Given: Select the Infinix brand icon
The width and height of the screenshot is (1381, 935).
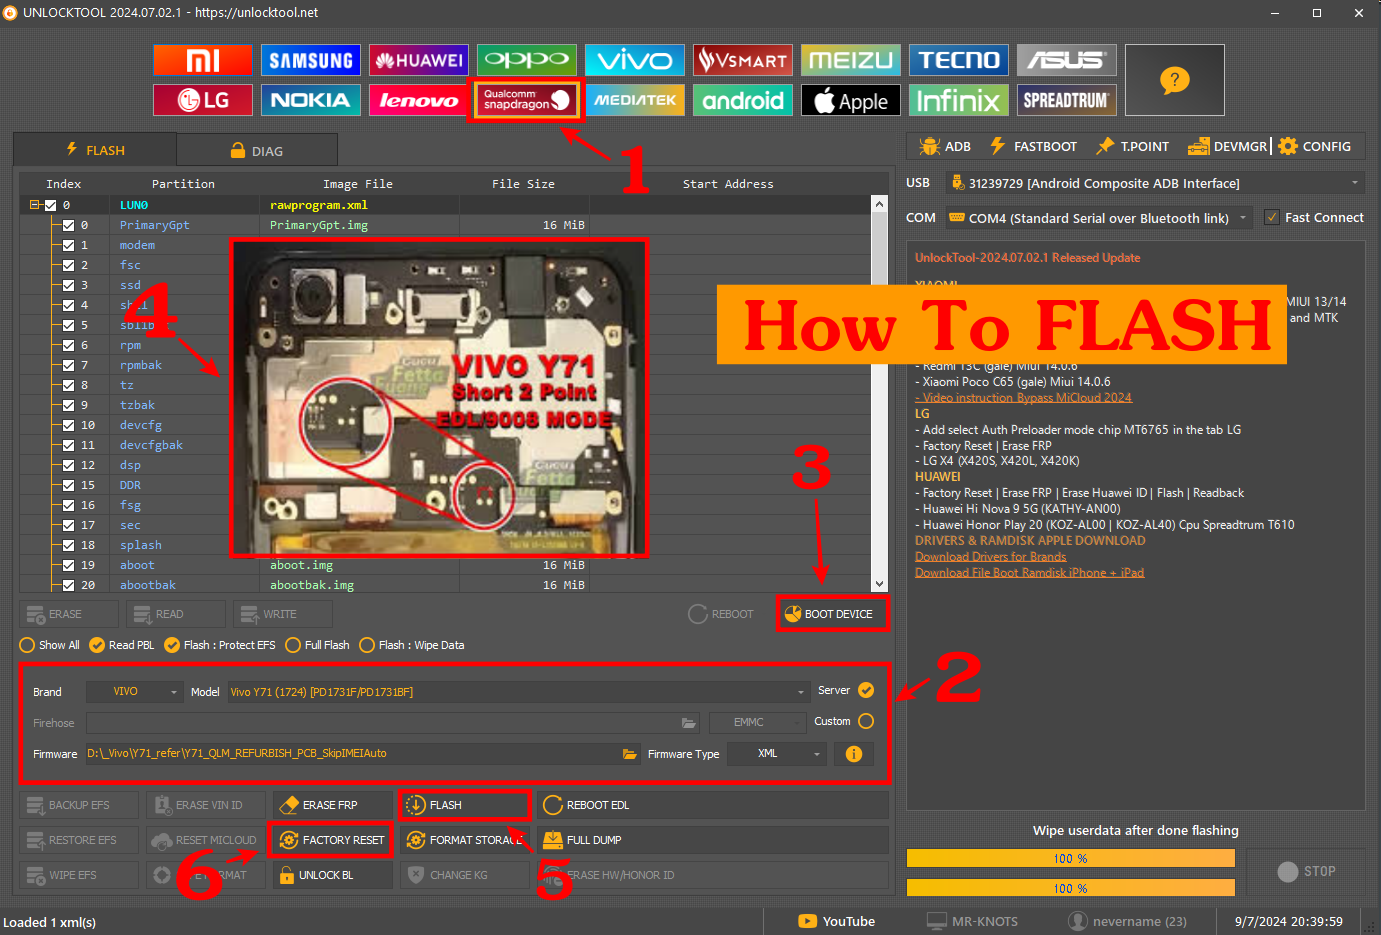Looking at the screenshot, I should click(958, 100).
